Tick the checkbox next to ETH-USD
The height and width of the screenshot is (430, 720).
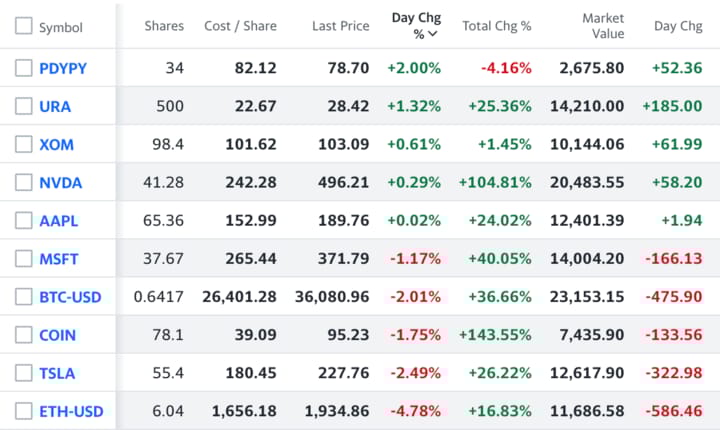click(x=24, y=411)
